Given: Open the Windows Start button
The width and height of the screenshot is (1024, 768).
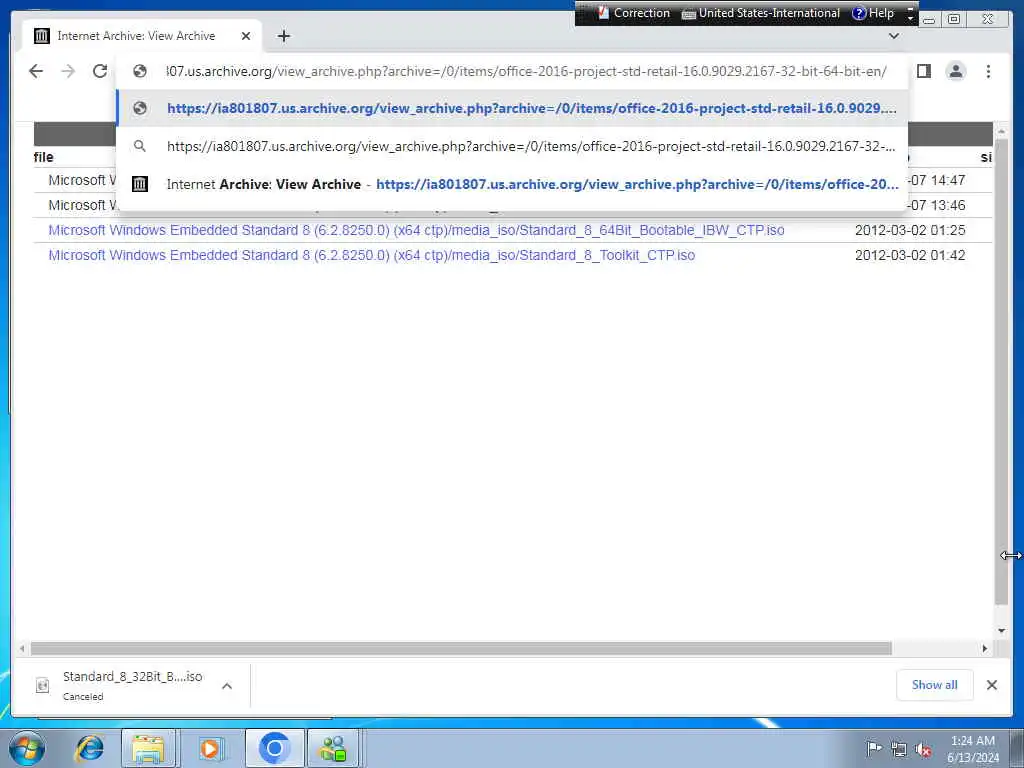Looking at the screenshot, I should click(x=27, y=748).
